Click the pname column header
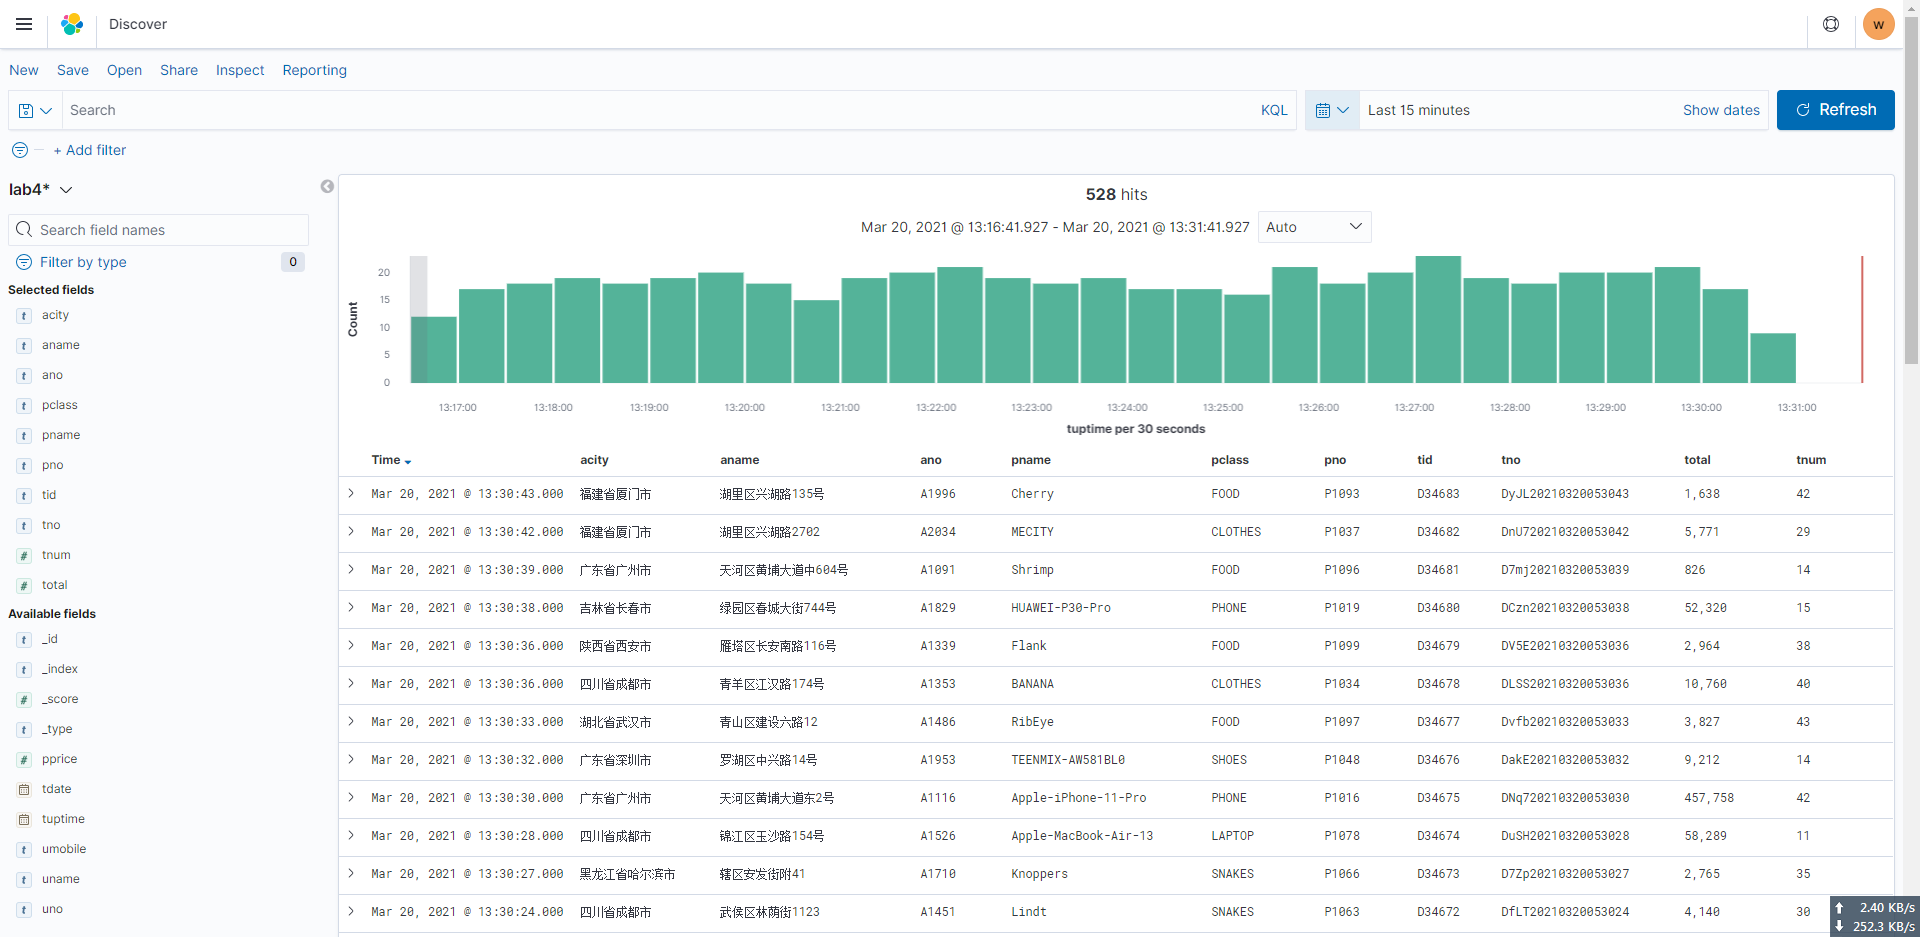Viewport: 1920px width, 937px height. tap(1030, 460)
